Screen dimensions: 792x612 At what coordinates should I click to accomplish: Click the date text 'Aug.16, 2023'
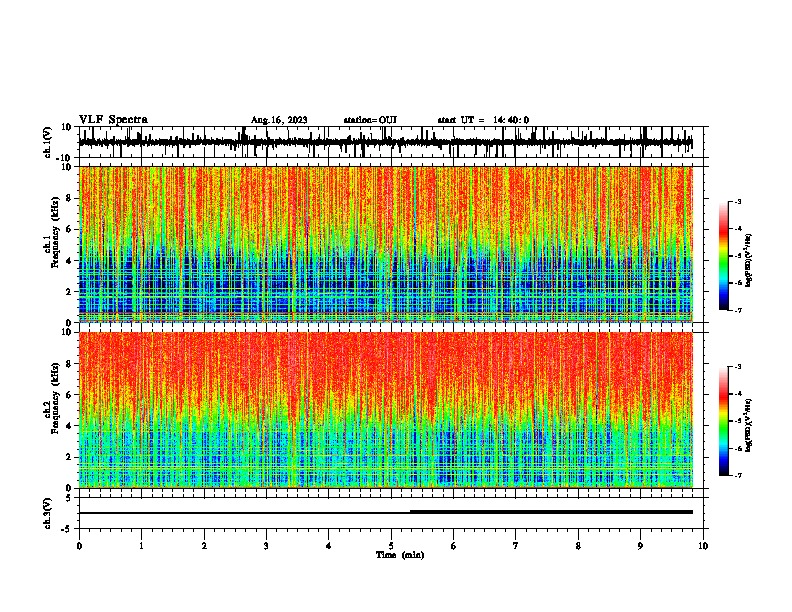(279, 120)
